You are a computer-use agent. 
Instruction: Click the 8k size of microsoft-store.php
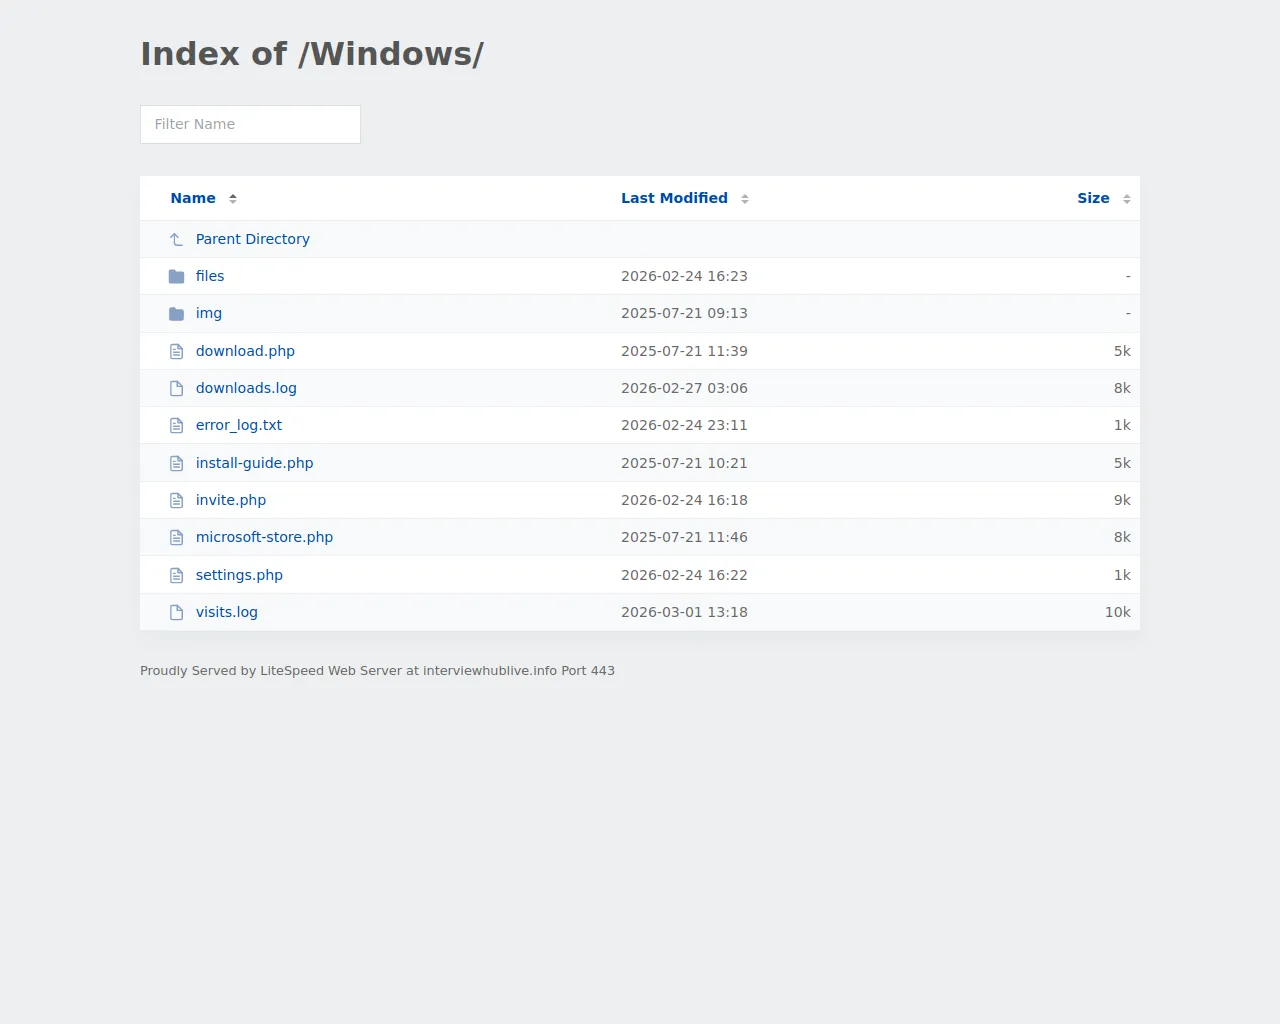[1122, 537]
